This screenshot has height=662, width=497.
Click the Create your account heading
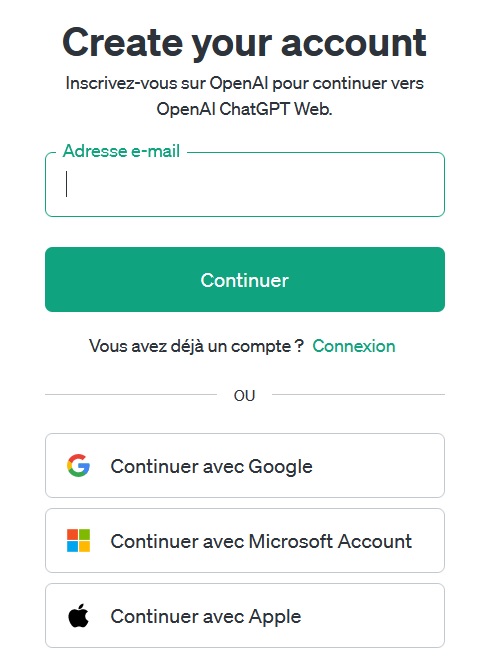point(244,43)
